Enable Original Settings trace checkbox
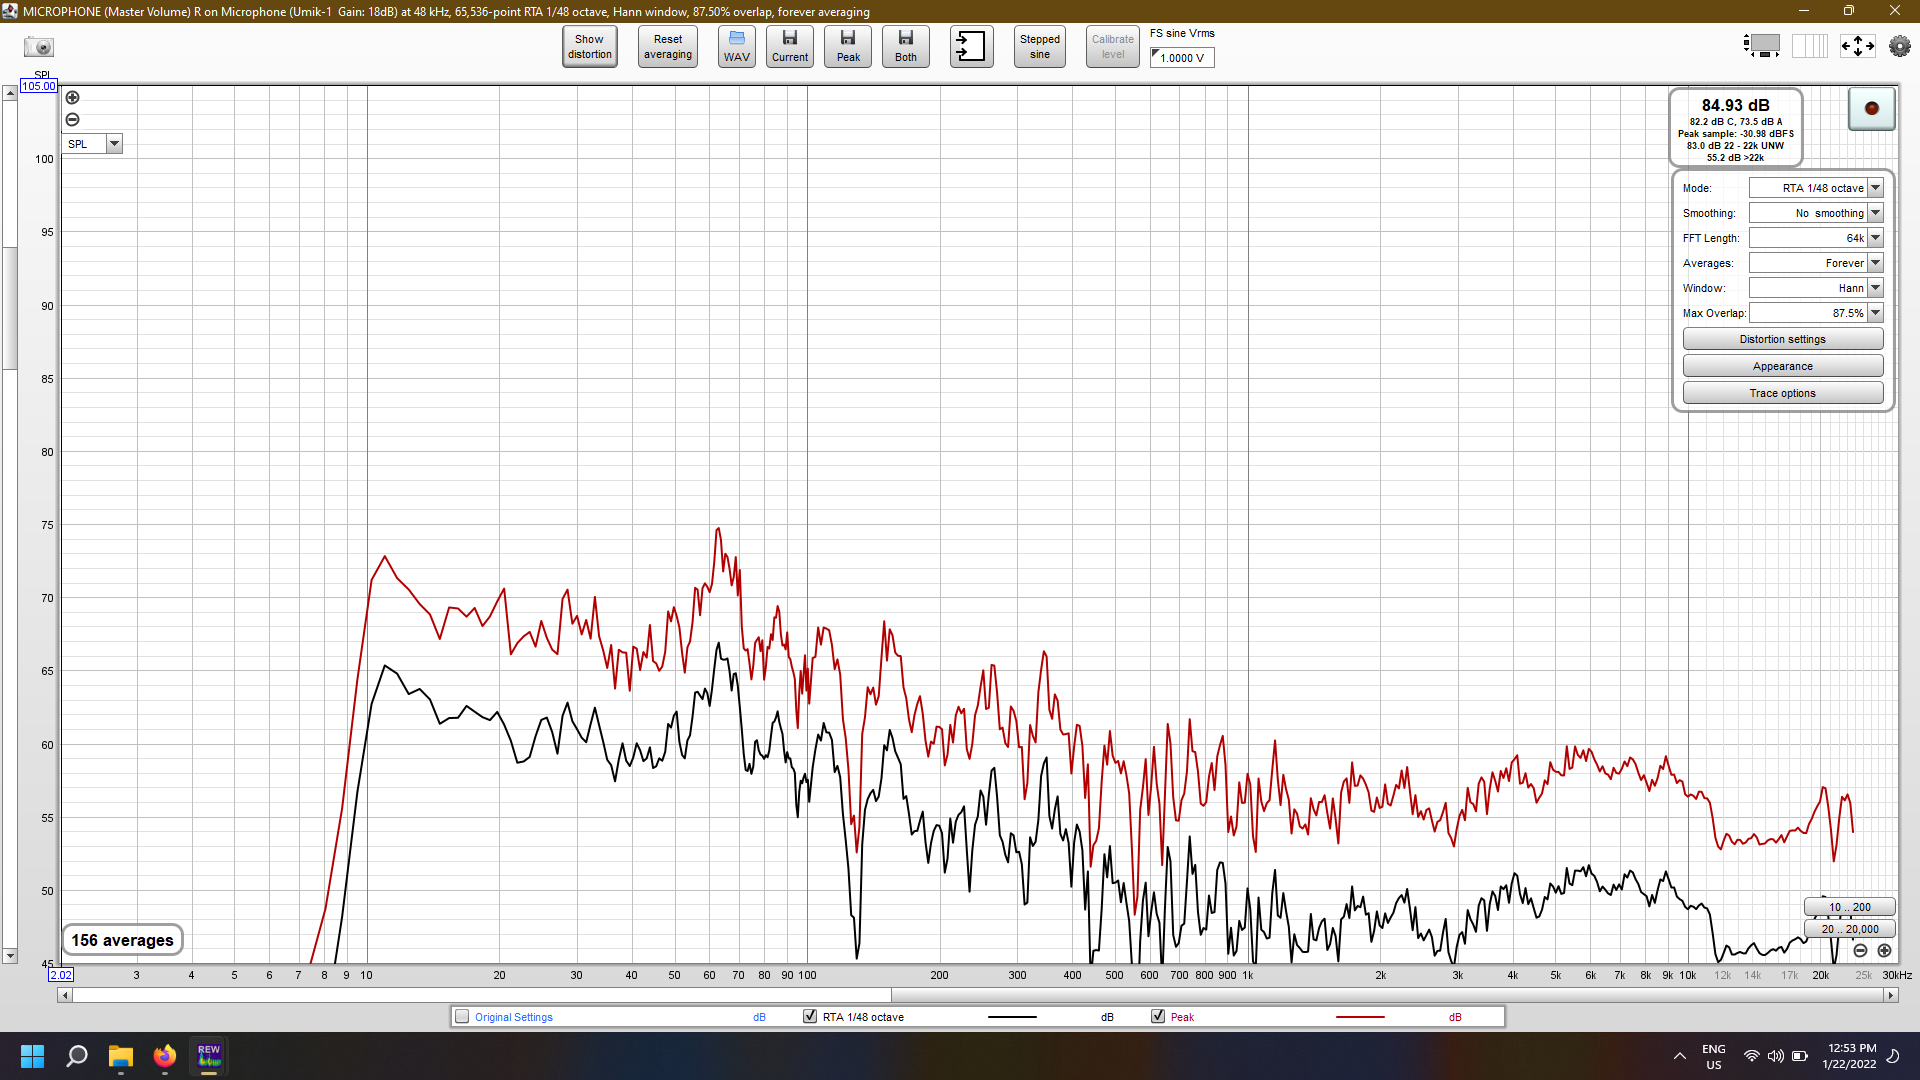Viewport: 1920px width, 1080px height. [462, 1017]
